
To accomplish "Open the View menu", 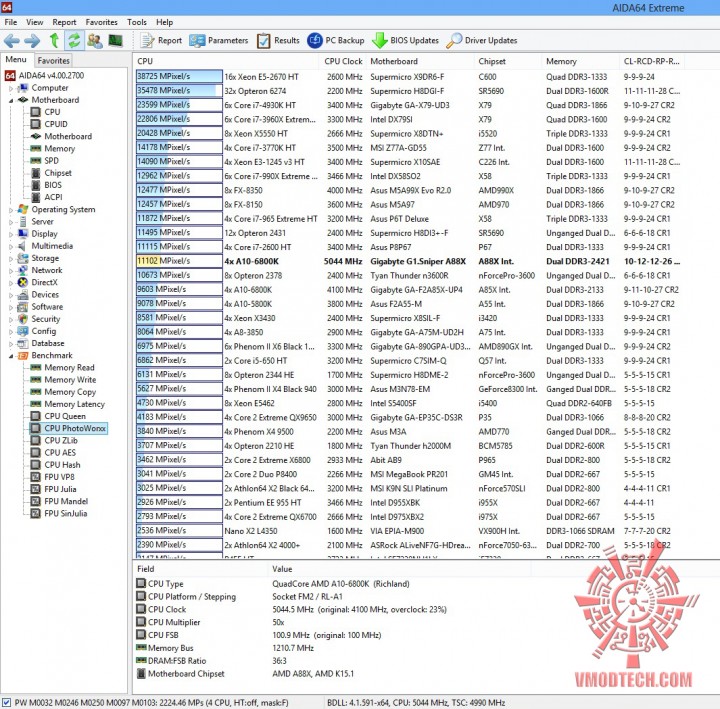I will tap(34, 22).
